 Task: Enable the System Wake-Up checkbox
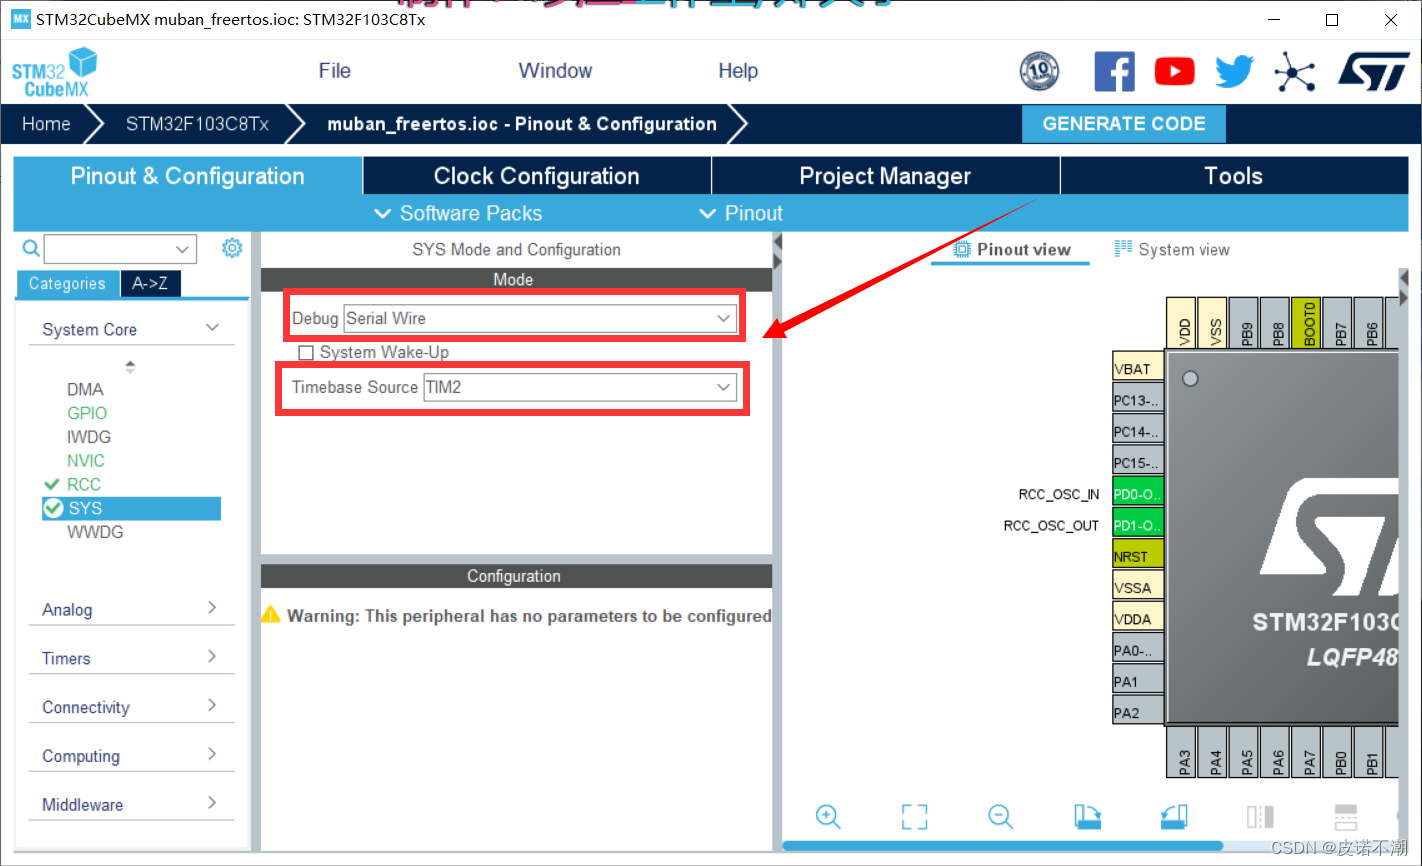click(x=307, y=353)
